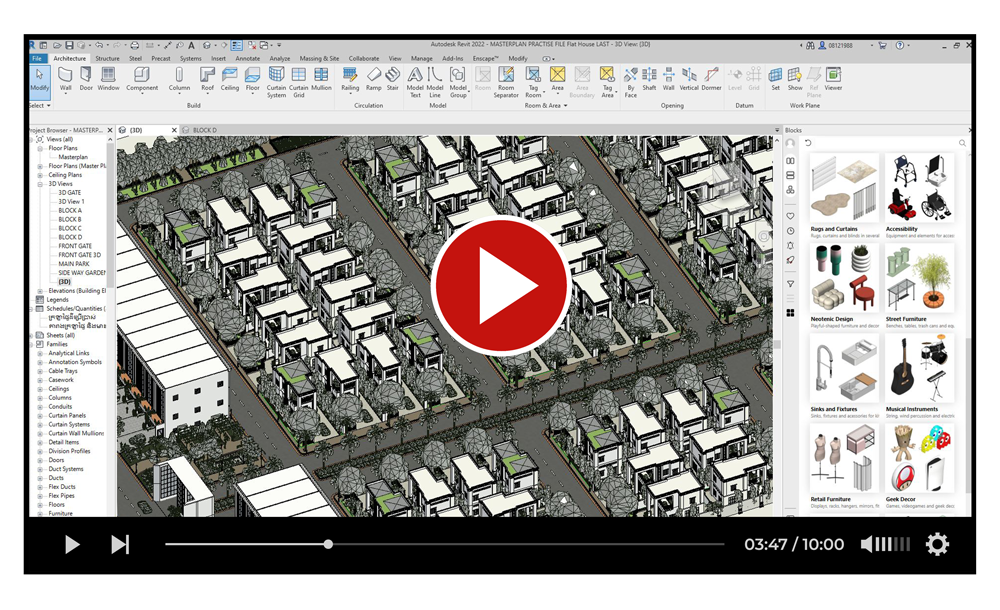The height and width of the screenshot is (610, 1000).
Task: Select the Railing tool
Action: [349, 78]
